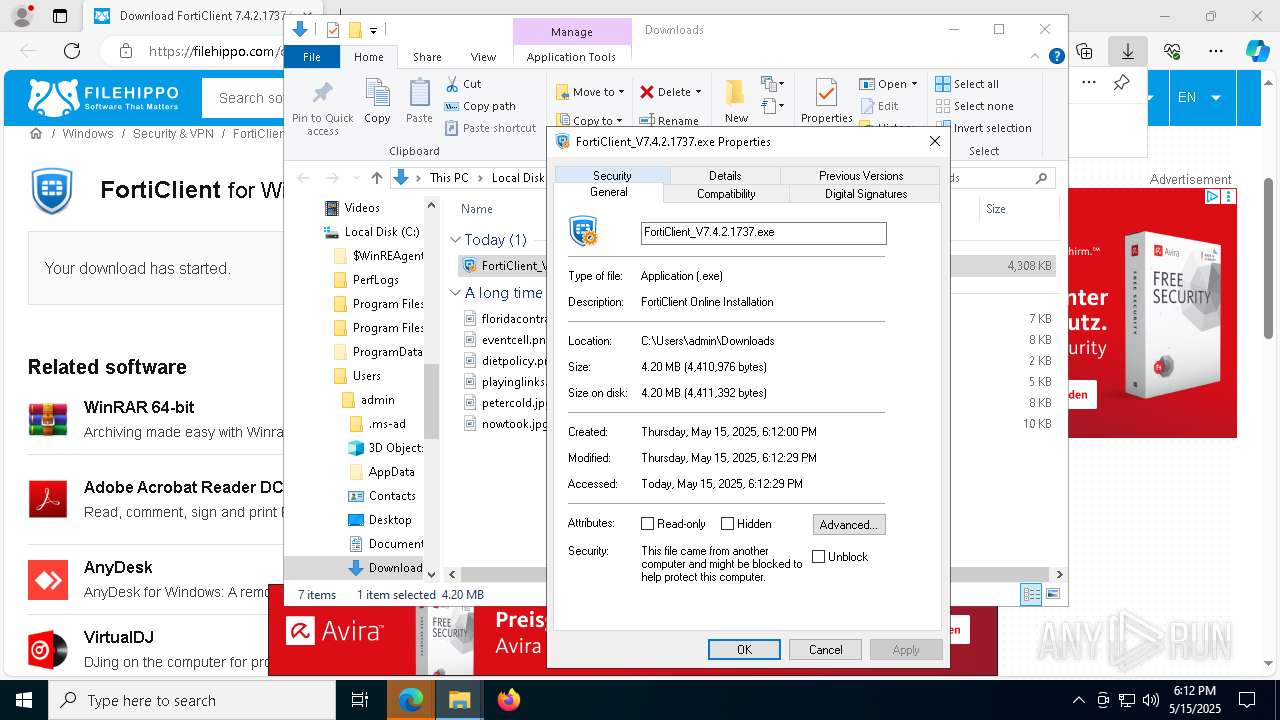Launch Firefox from the taskbar

508,700
